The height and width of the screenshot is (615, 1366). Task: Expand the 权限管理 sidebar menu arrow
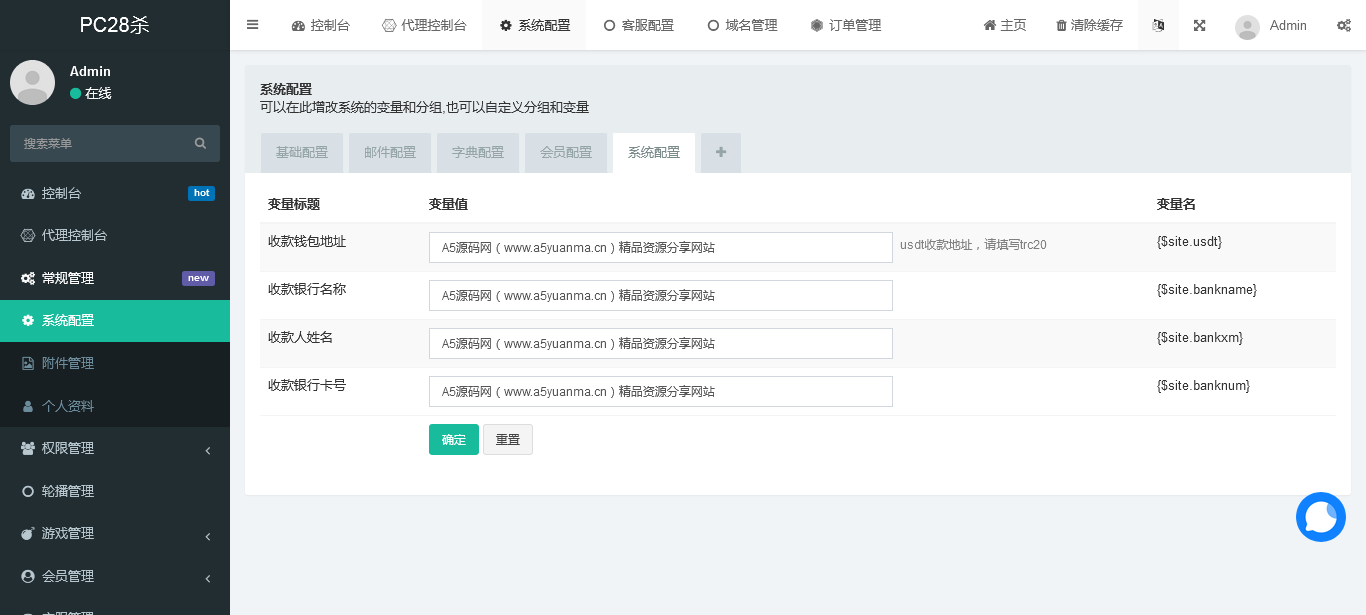click(208, 451)
